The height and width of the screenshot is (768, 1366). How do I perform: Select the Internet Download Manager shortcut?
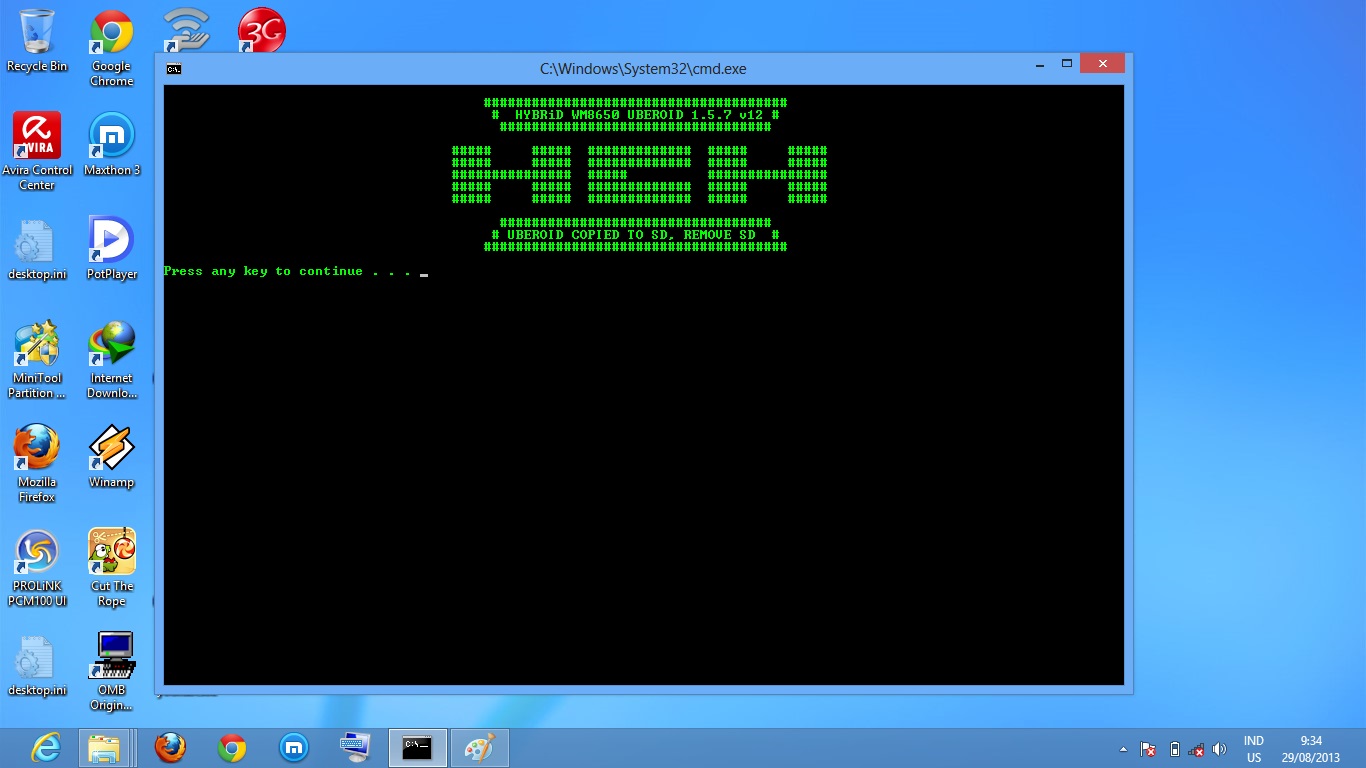(x=111, y=360)
